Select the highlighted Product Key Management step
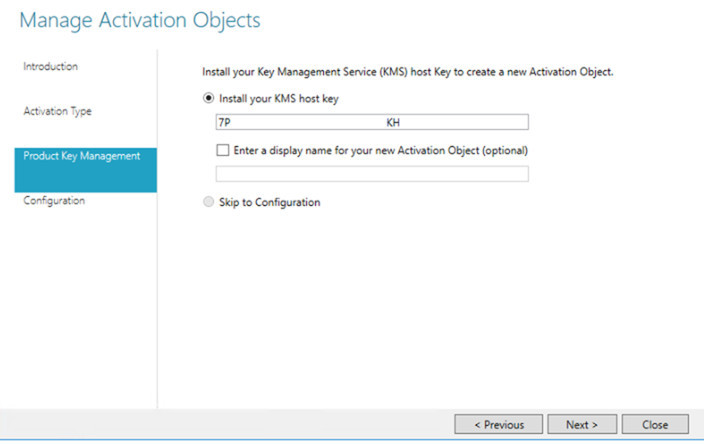 click(x=86, y=170)
